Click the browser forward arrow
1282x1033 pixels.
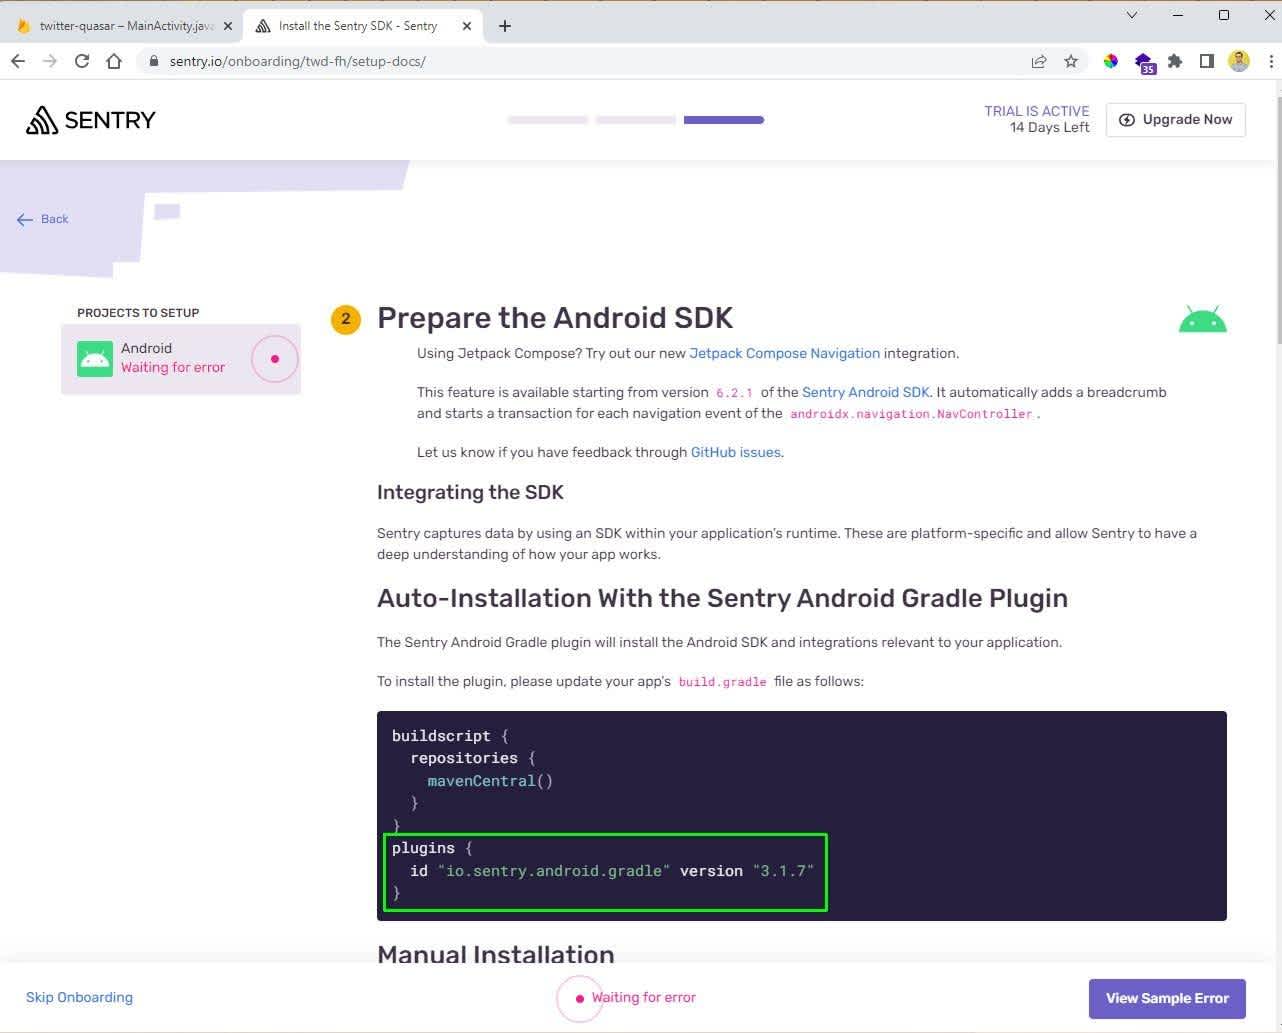click(x=50, y=61)
